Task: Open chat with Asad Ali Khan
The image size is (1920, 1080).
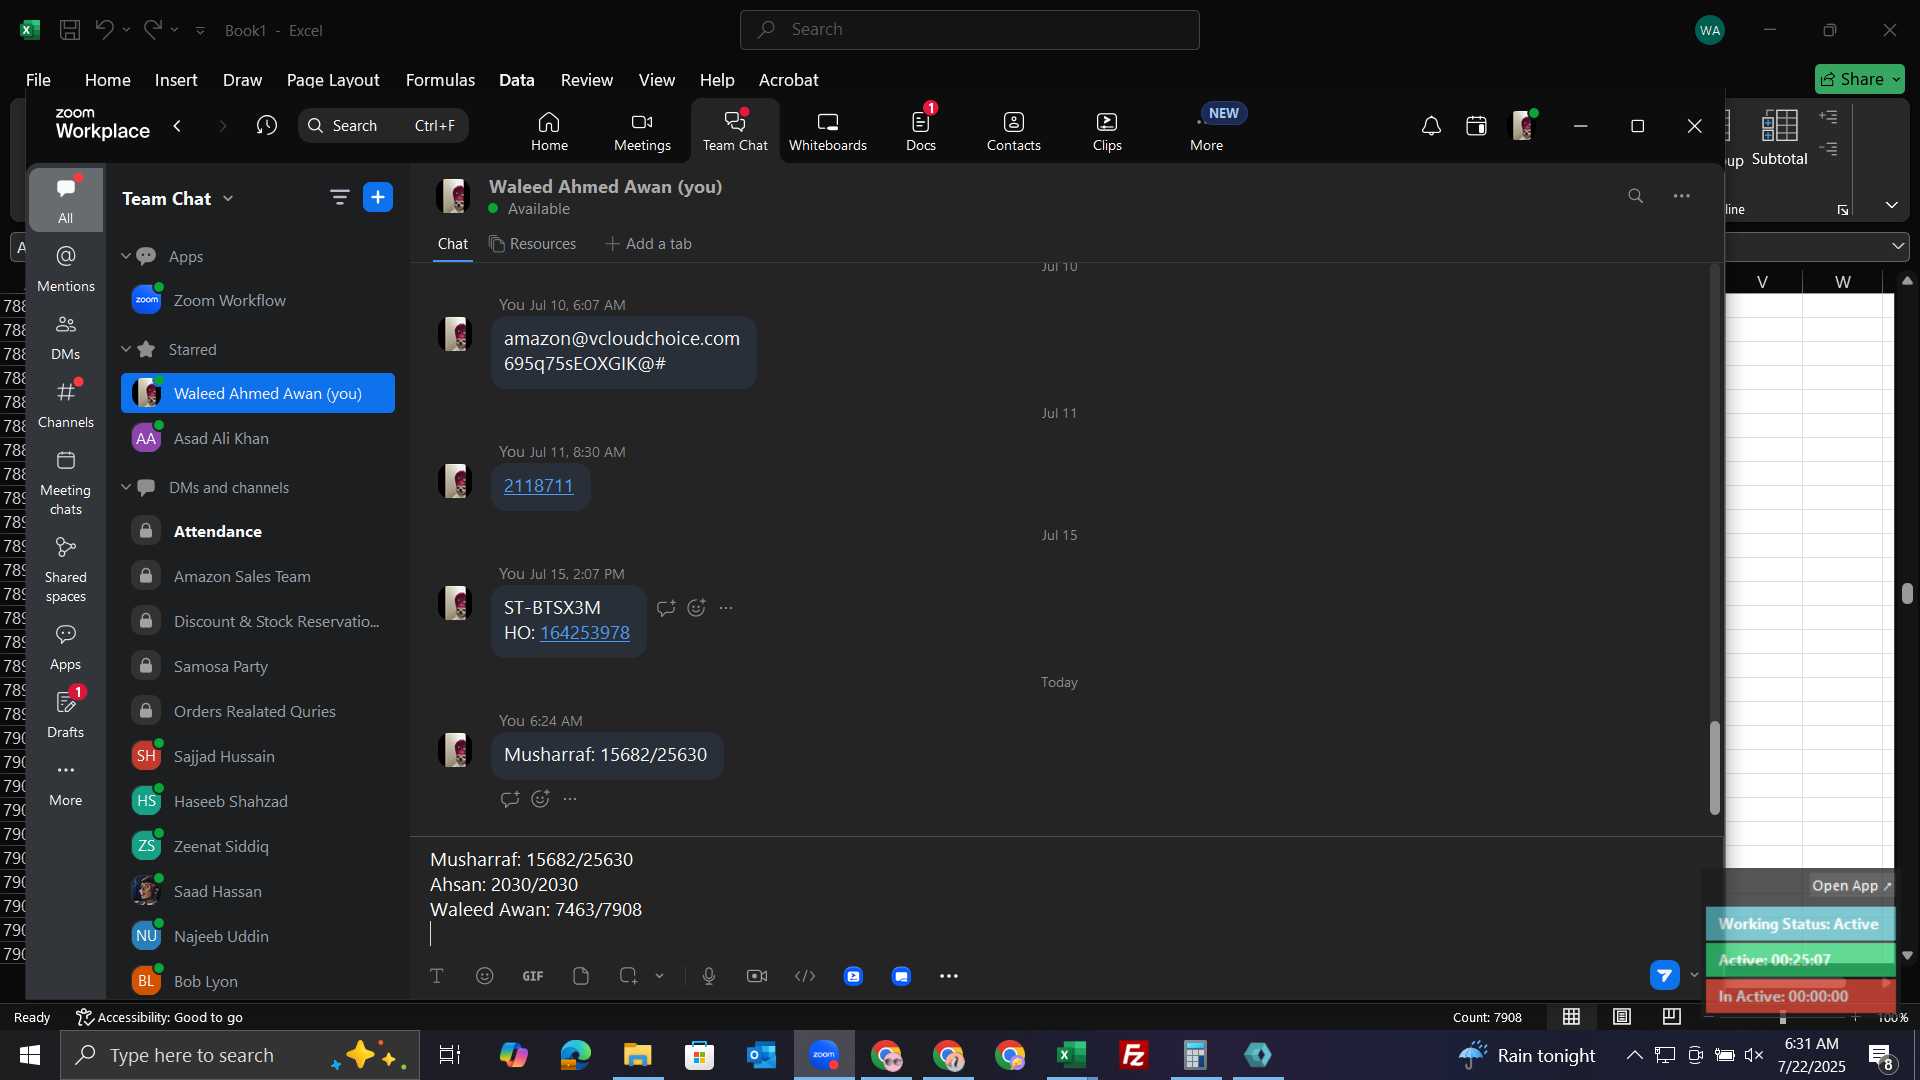Action: 258,439
